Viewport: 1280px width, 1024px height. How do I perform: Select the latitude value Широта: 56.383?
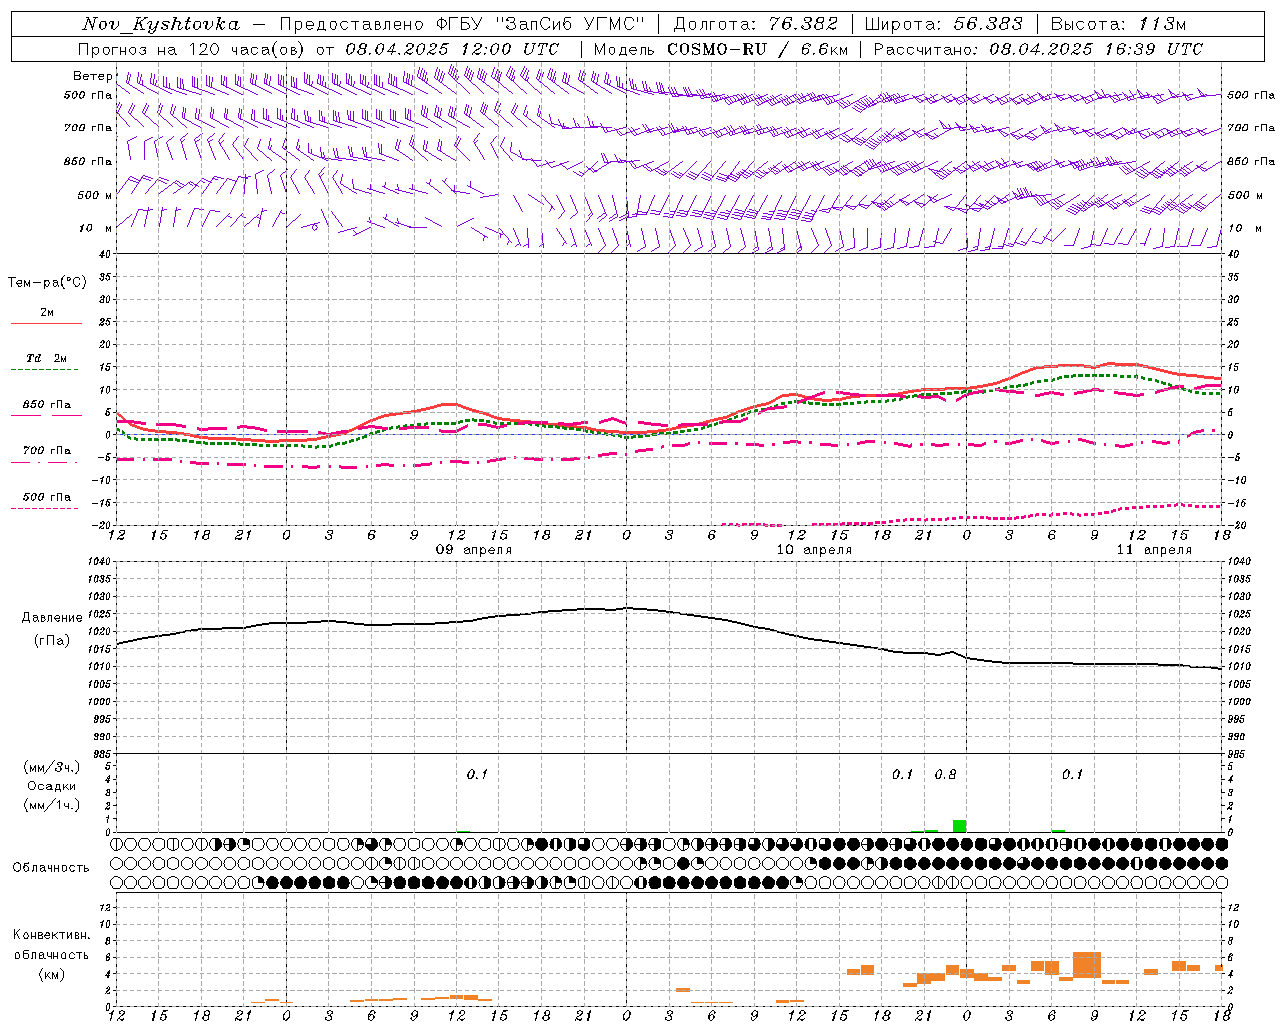944,24
